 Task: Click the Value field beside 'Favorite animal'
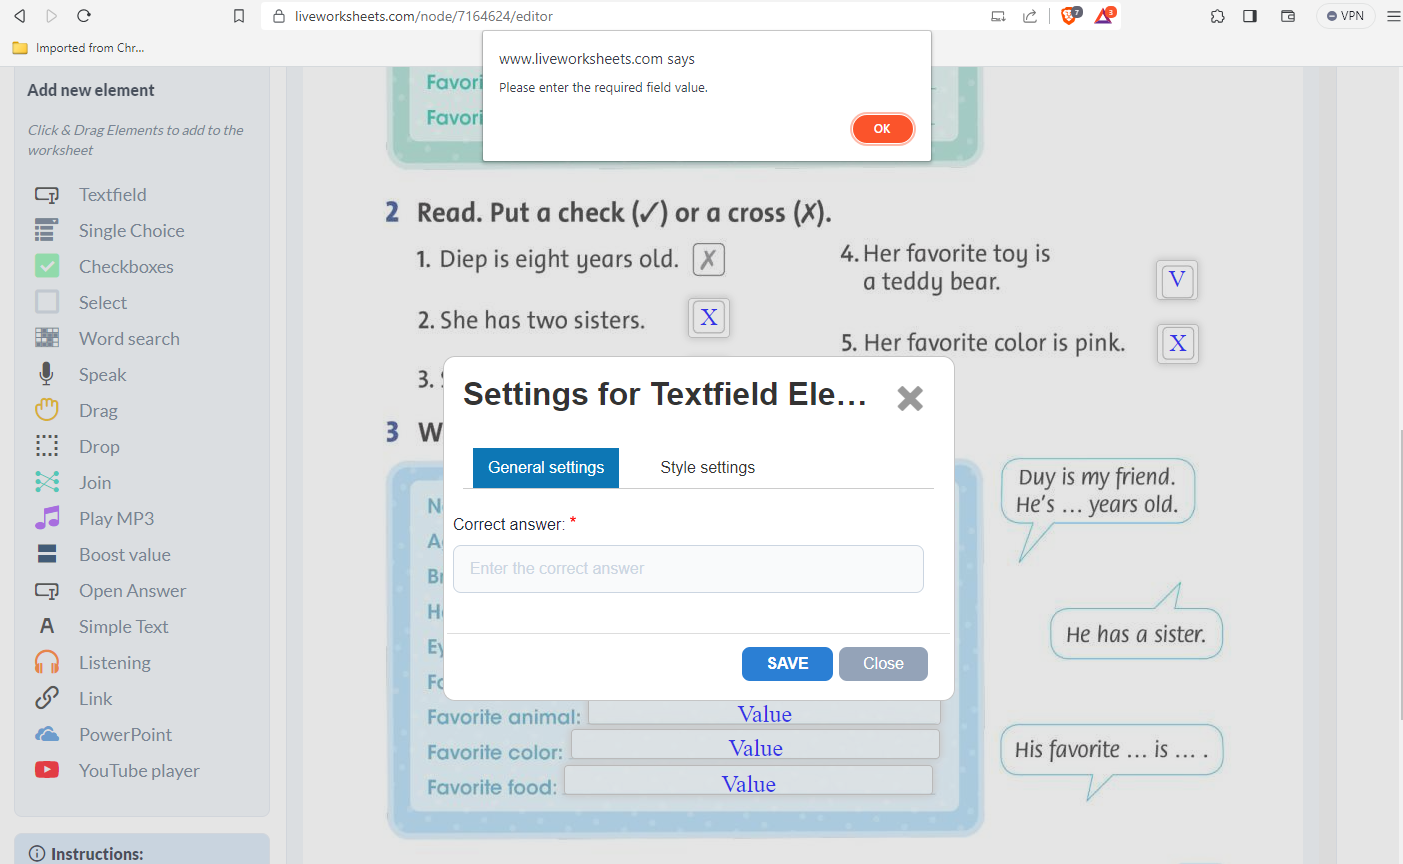click(764, 712)
